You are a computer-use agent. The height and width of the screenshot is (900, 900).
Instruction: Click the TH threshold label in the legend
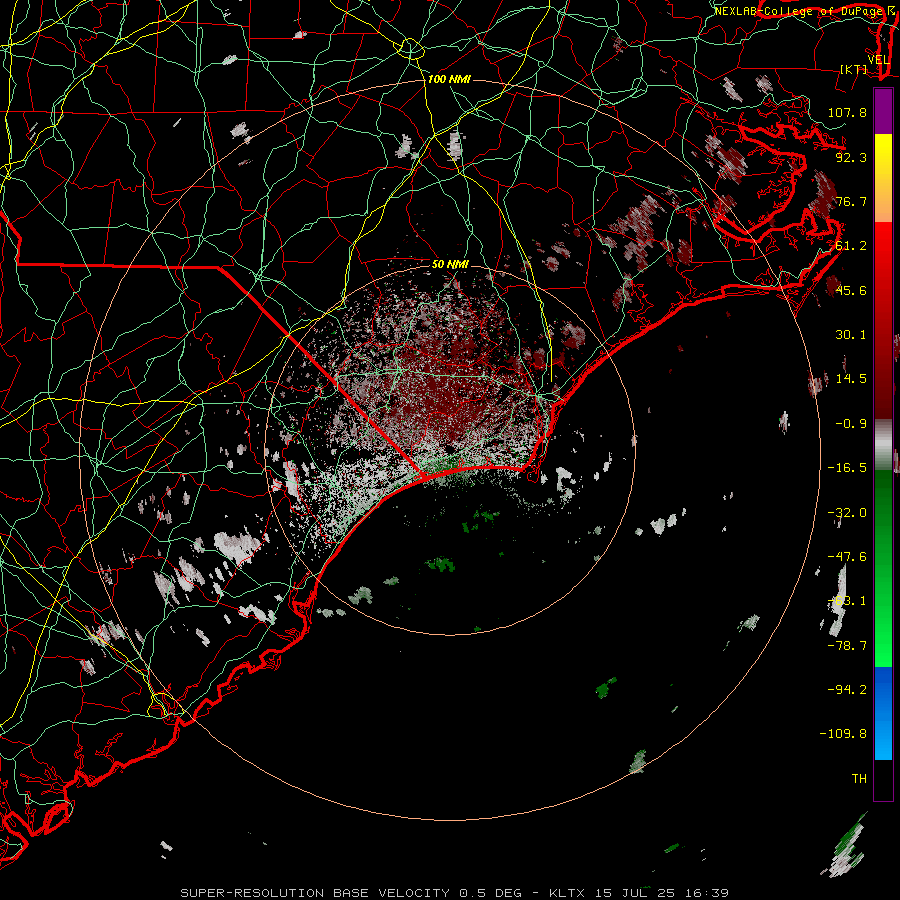click(x=859, y=779)
